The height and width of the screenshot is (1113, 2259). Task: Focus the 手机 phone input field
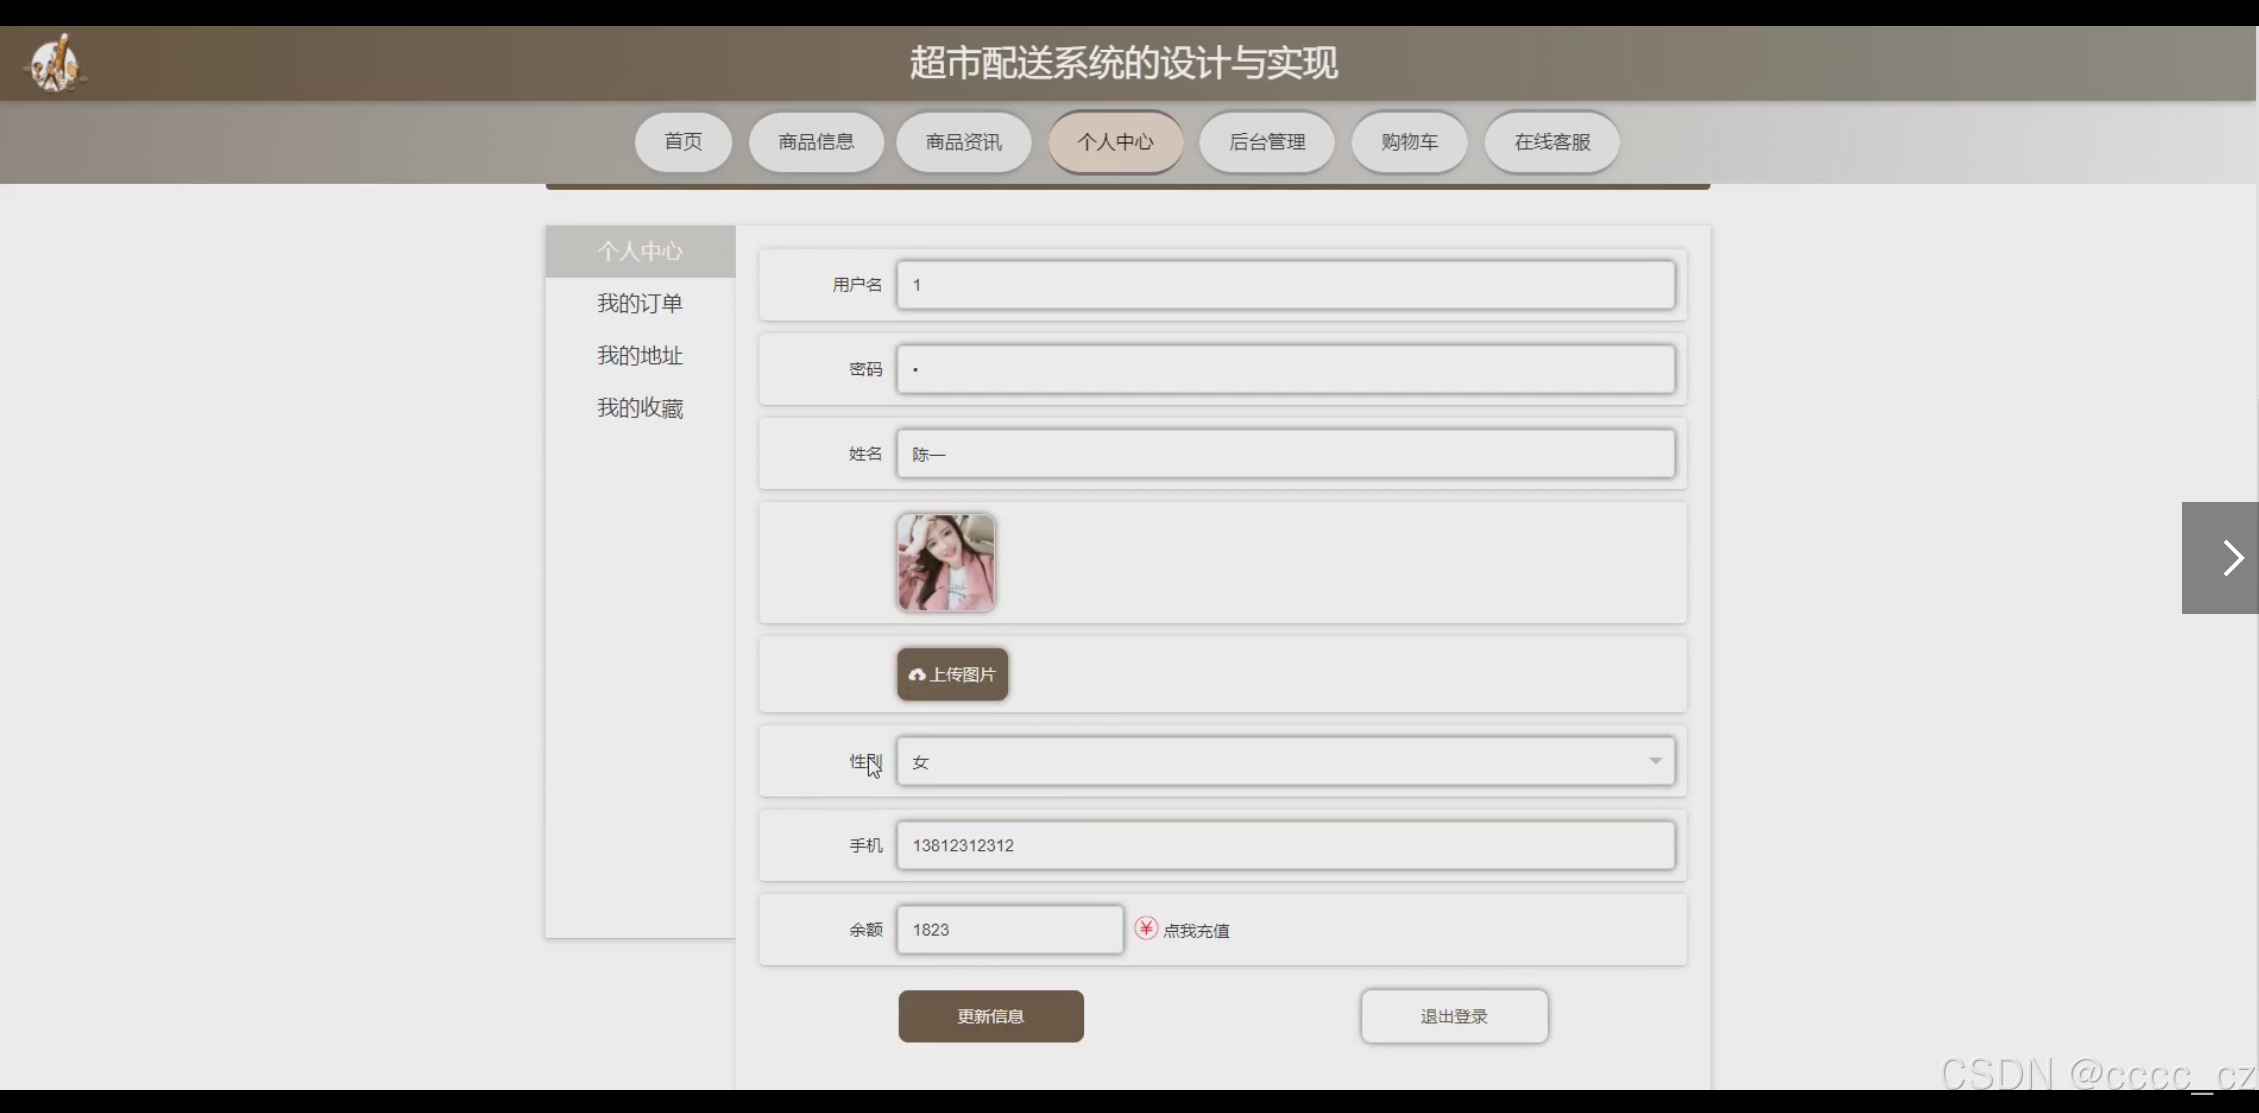point(1284,846)
